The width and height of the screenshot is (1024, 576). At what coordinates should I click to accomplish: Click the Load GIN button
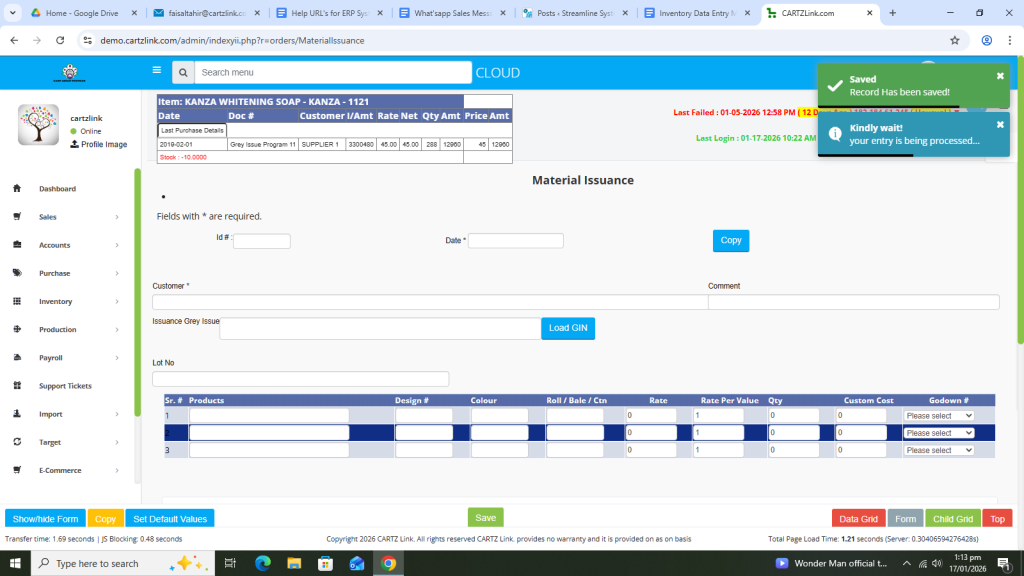pos(568,328)
